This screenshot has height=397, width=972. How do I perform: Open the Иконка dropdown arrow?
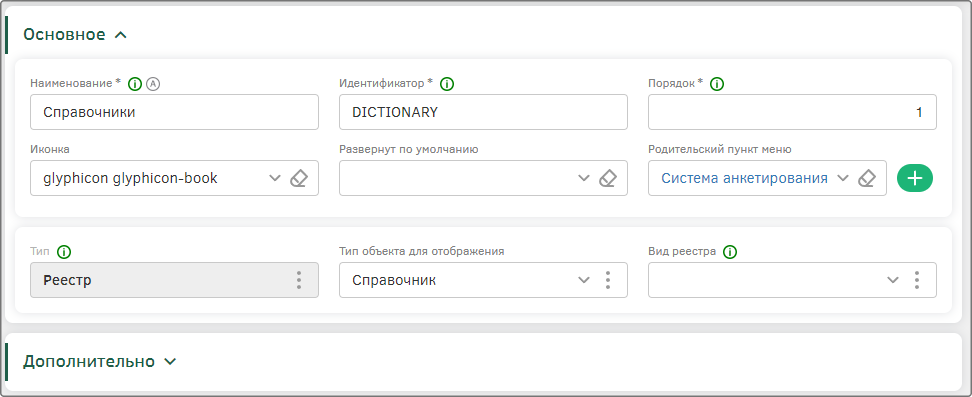click(275, 179)
